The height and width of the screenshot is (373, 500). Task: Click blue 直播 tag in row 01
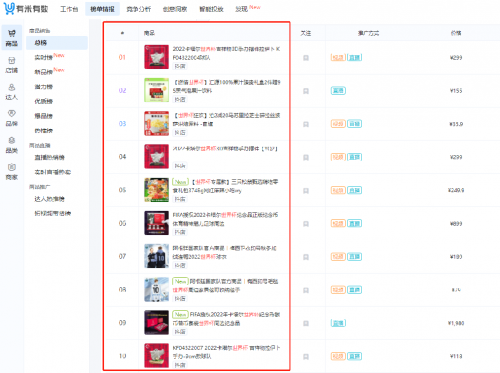click(354, 57)
